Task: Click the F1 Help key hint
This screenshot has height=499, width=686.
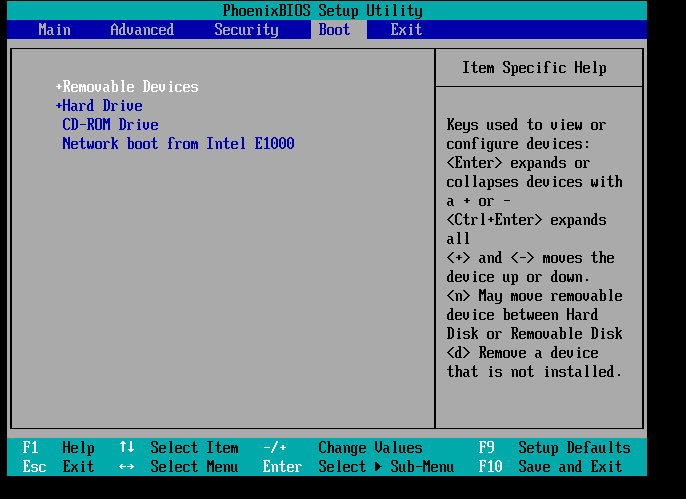Action: coord(58,448)
